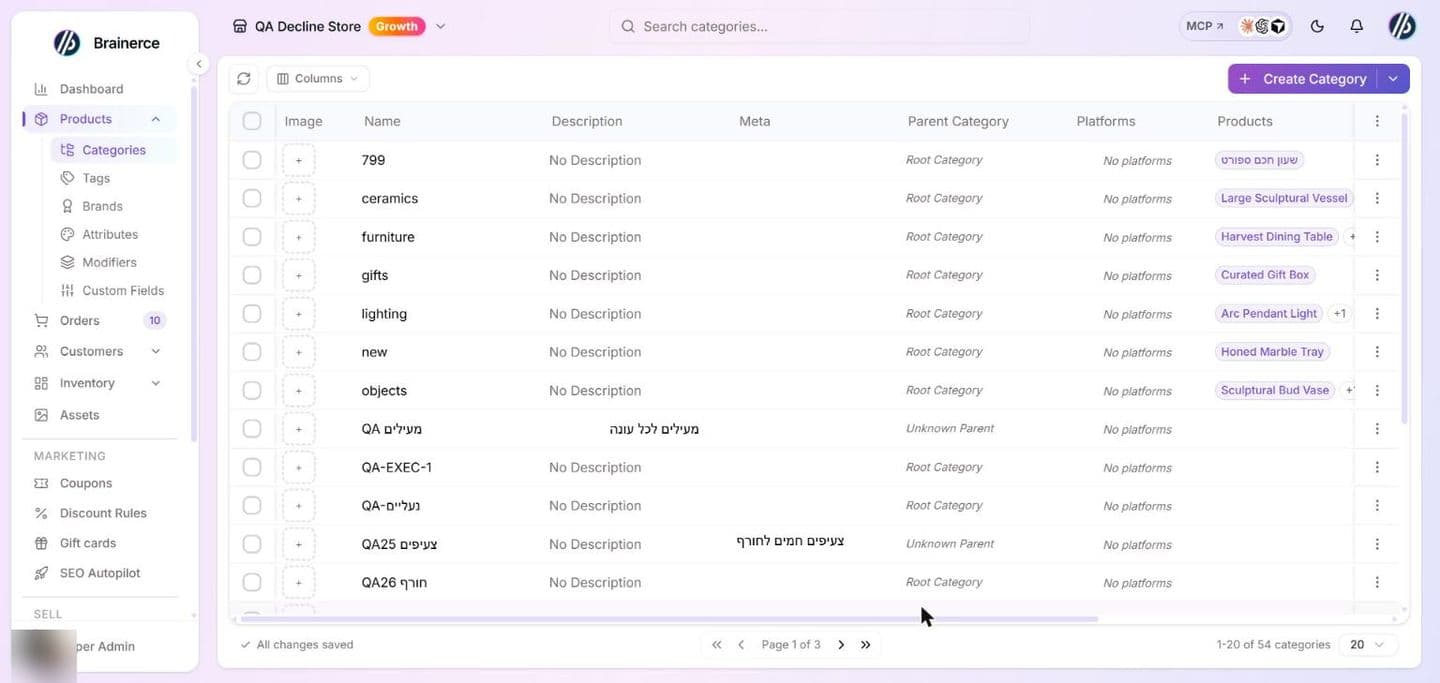Open notifications bell icon

click(1356, 27)
